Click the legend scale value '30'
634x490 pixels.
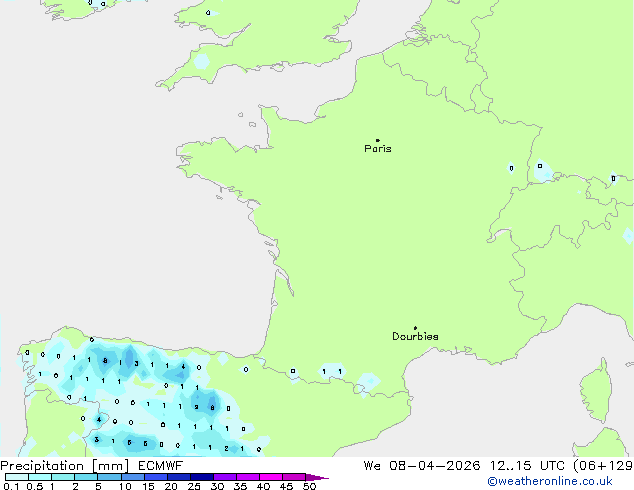(217, 486)
